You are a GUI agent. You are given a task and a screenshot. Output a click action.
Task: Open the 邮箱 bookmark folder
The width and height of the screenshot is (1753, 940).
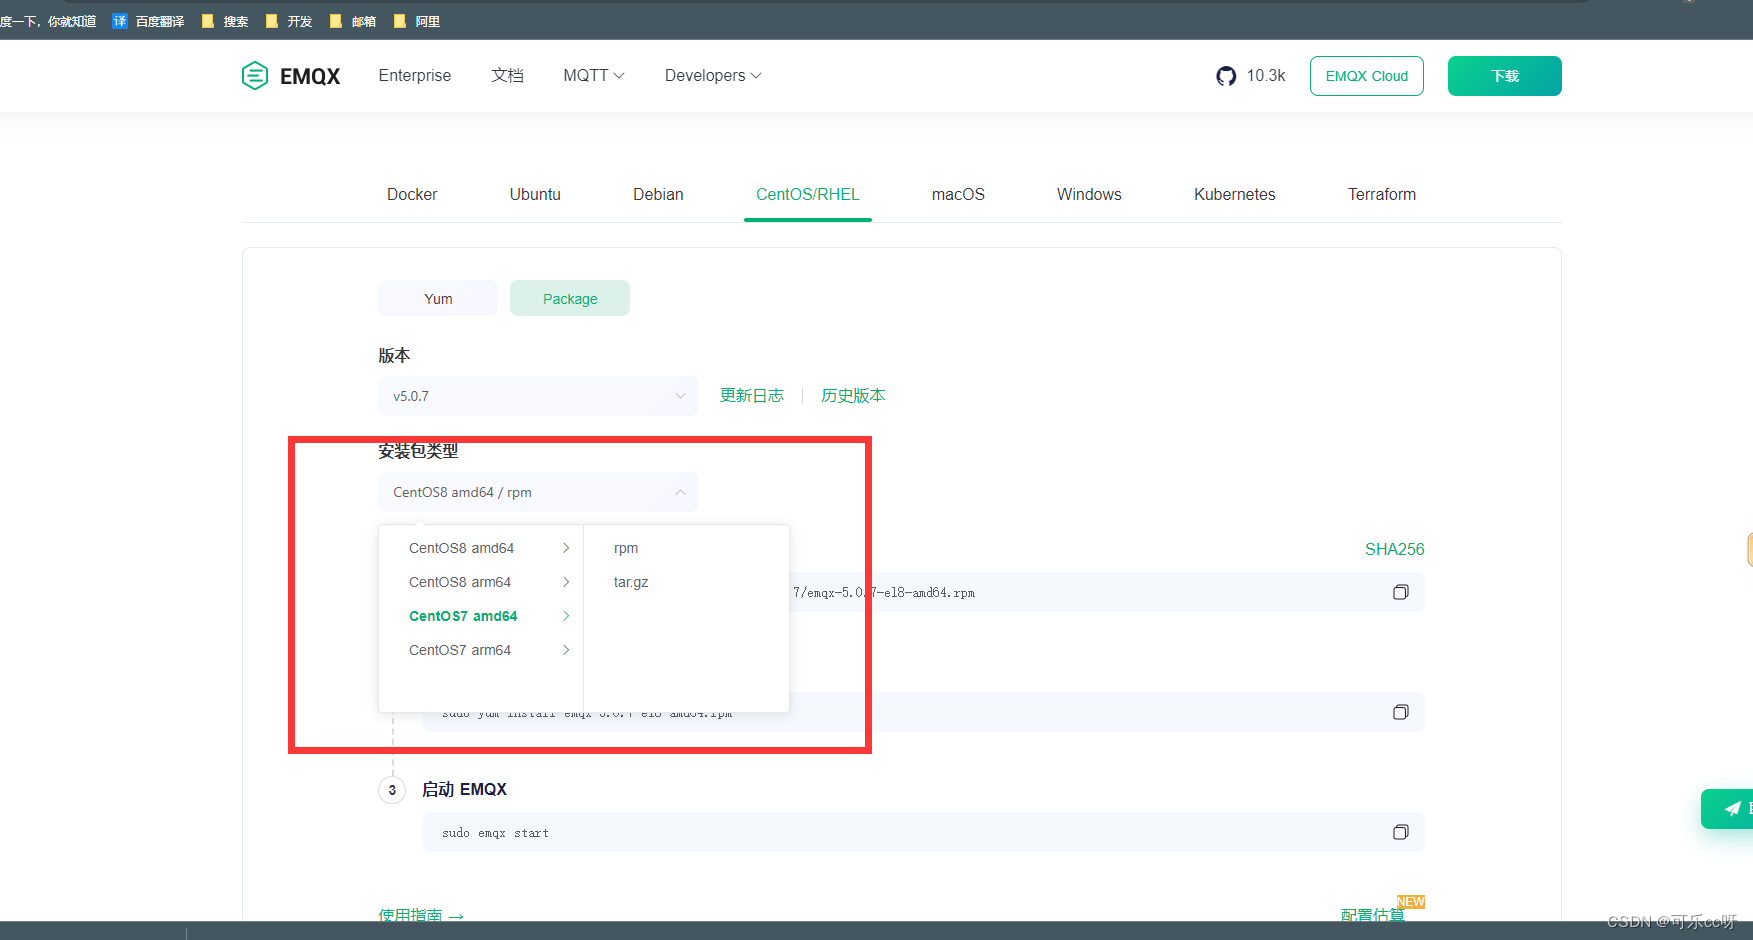[x=353, y=21]
